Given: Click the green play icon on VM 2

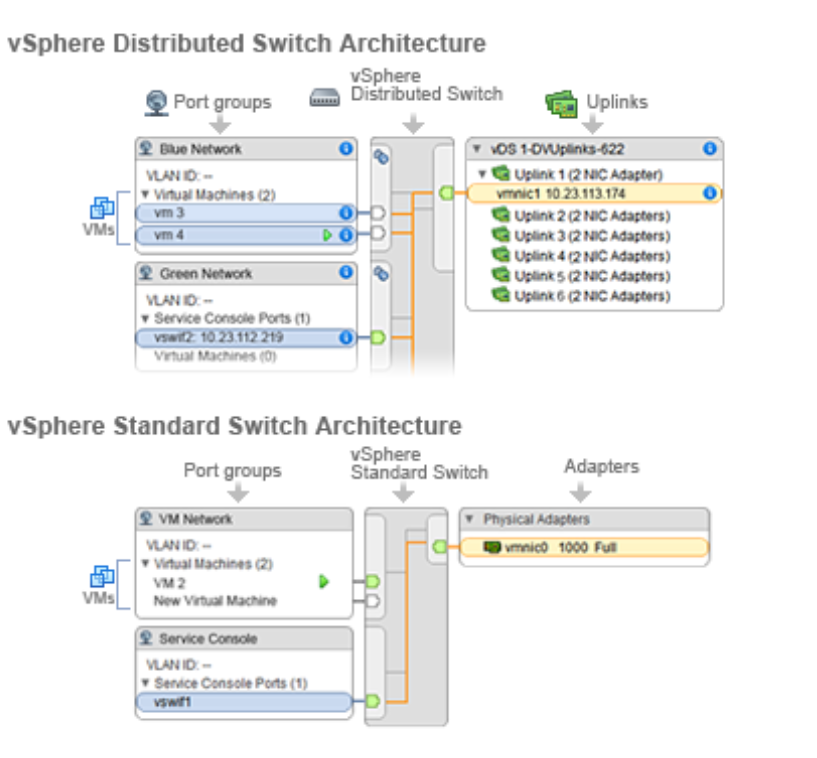Looking at the screenshot, I should [324, 581].
